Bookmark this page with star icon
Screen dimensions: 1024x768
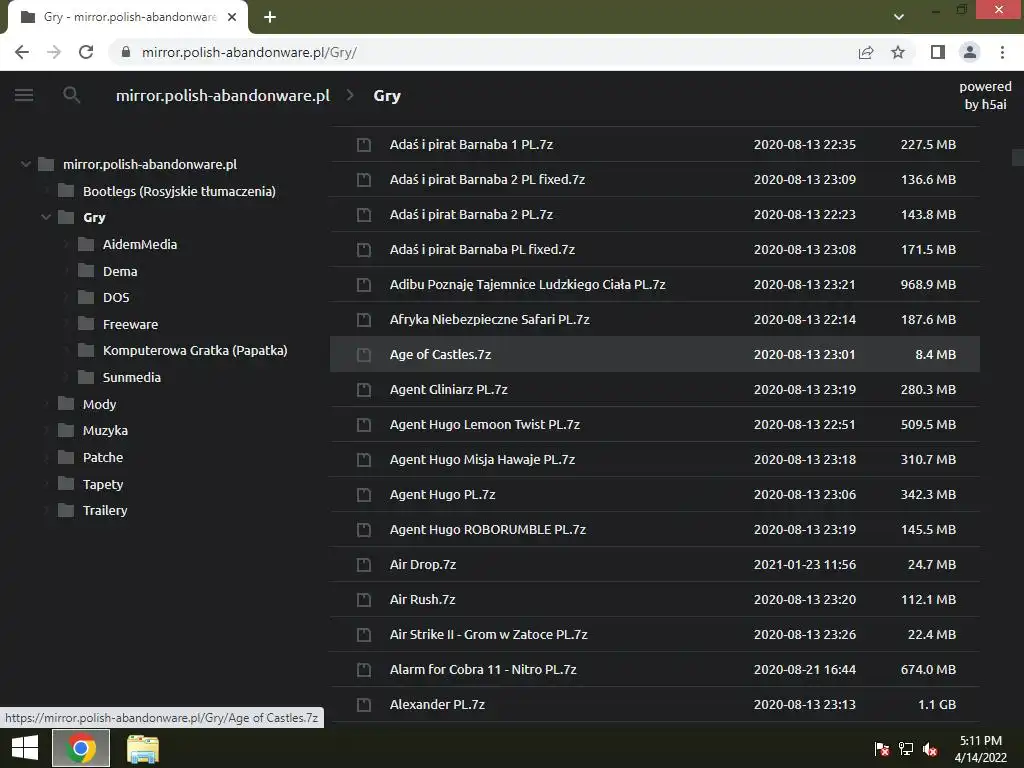pos(898,52)
